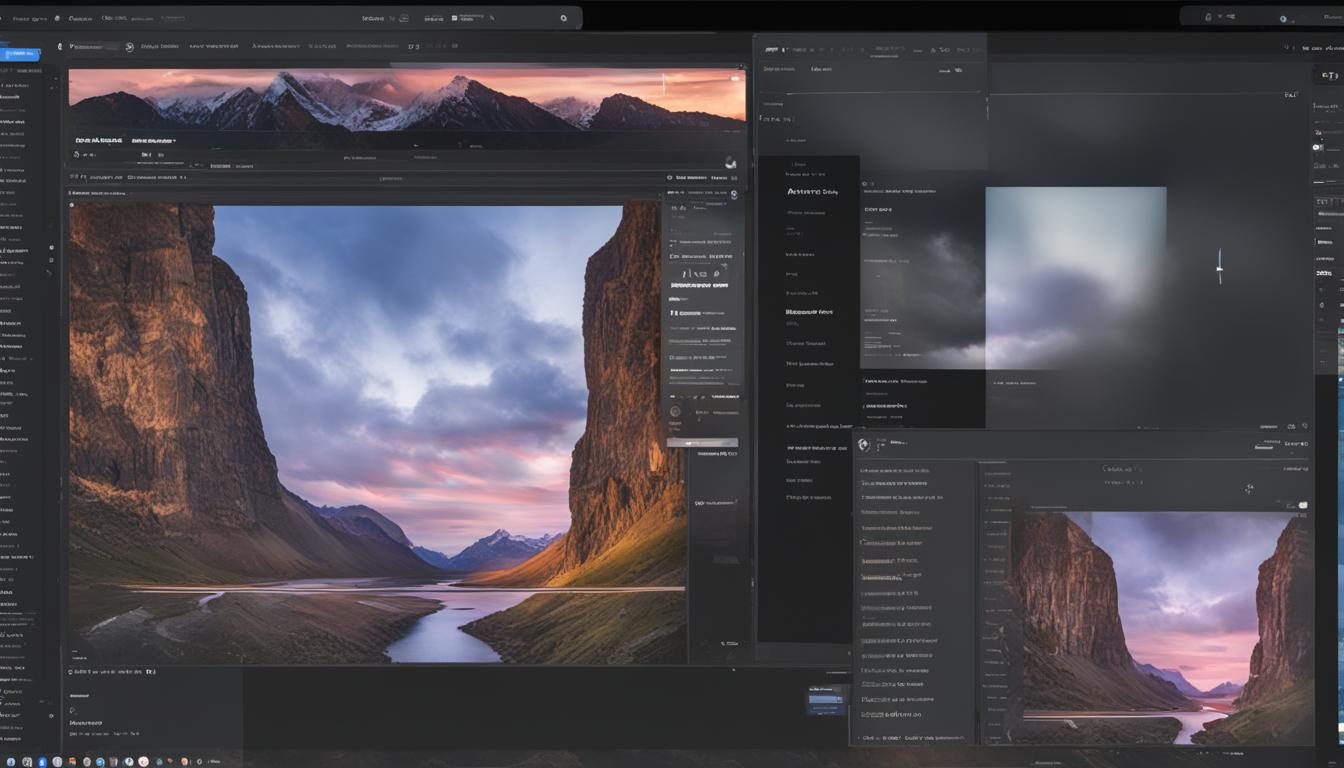The width and height of the screenshot is (1344, 768).
Task: Toggle the small marker at the main canyon image's top-left corner
Action: 72,205
